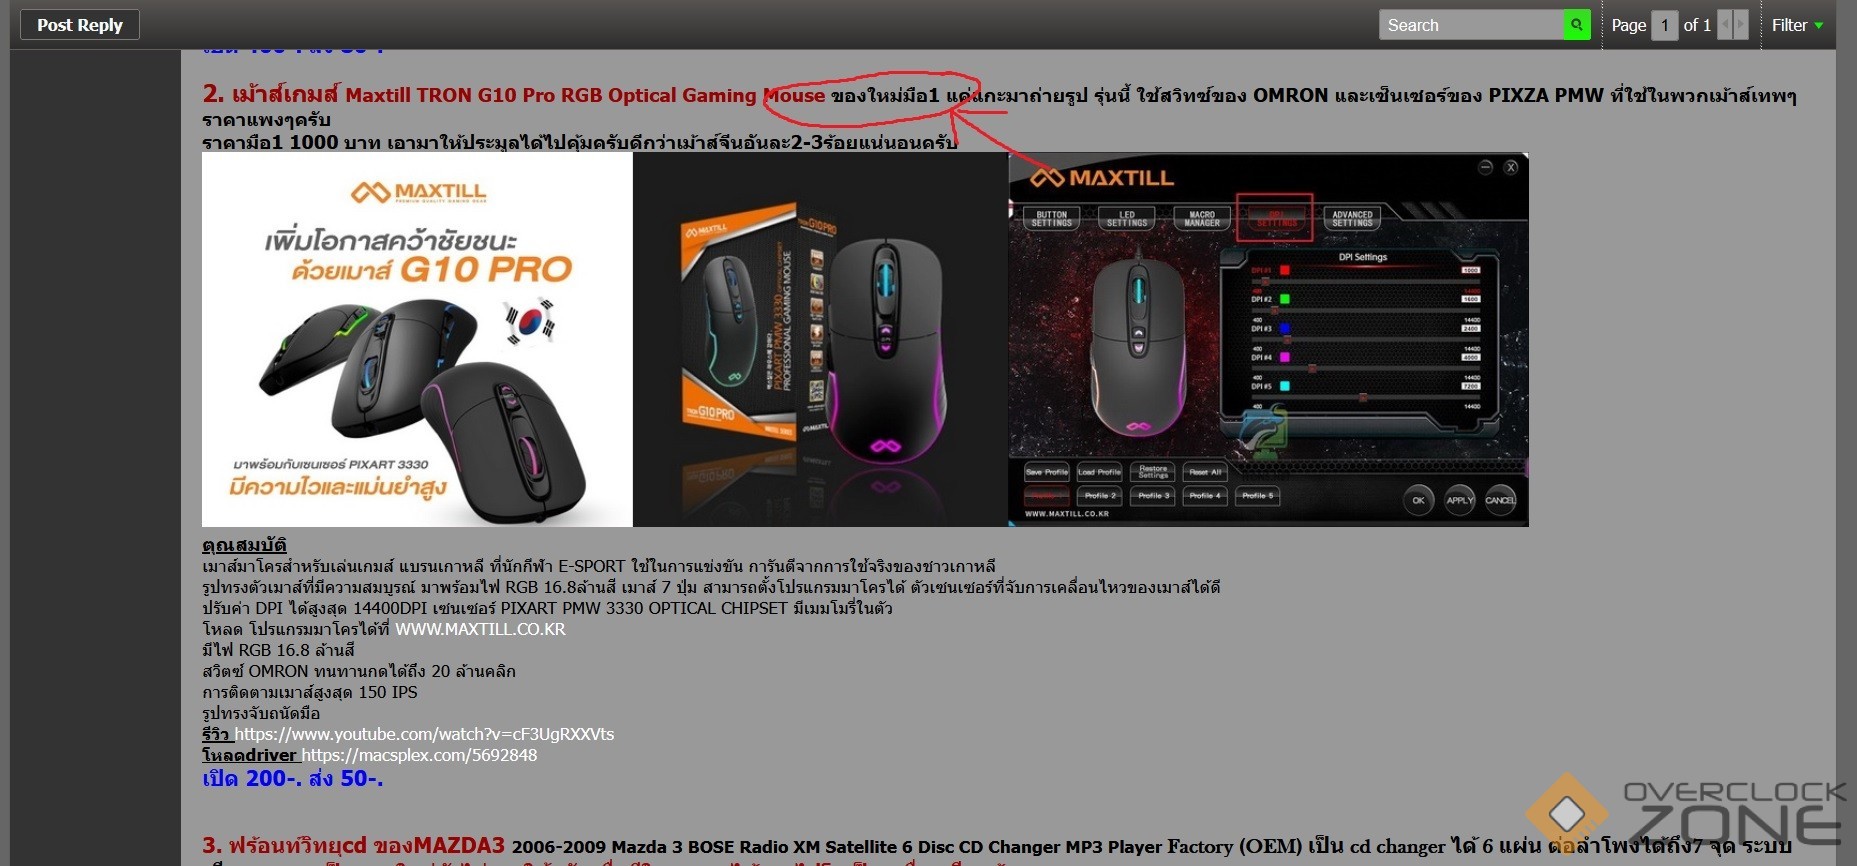The height and width of the screenshot is (866, 1857).
Task: Open the macsplex driver download link
Action: click(419, 755)
